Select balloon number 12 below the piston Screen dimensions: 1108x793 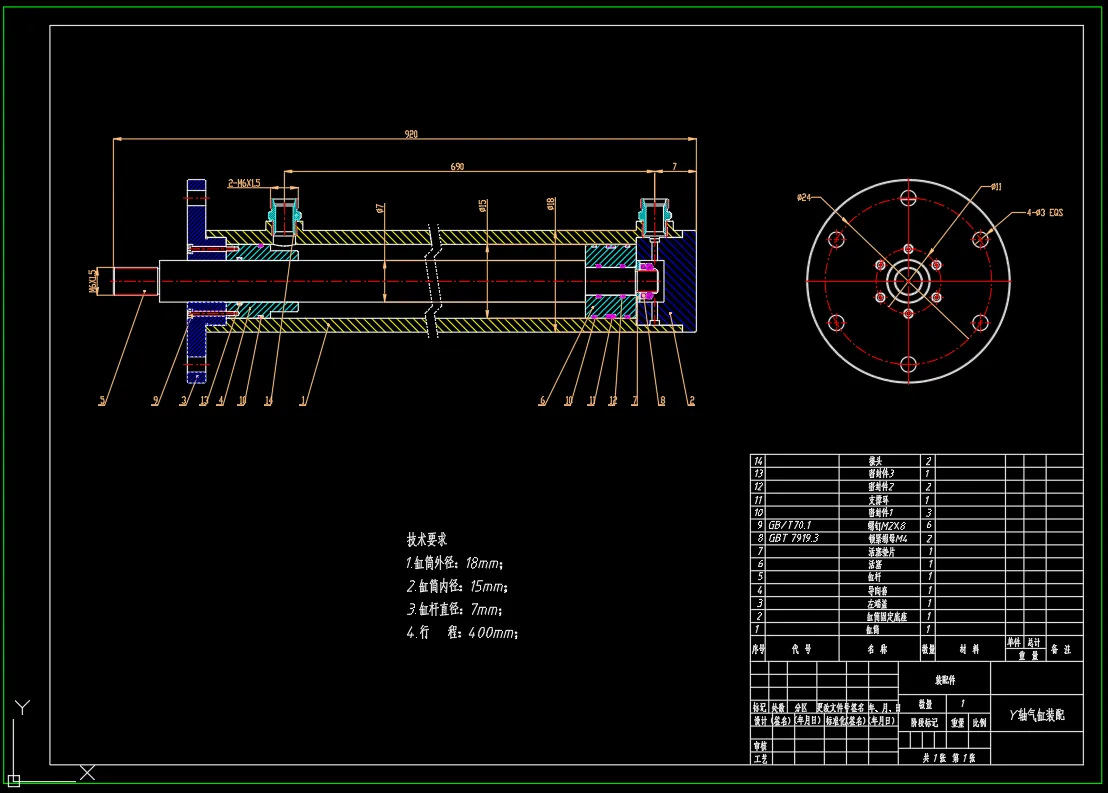(x=613, y=401)
